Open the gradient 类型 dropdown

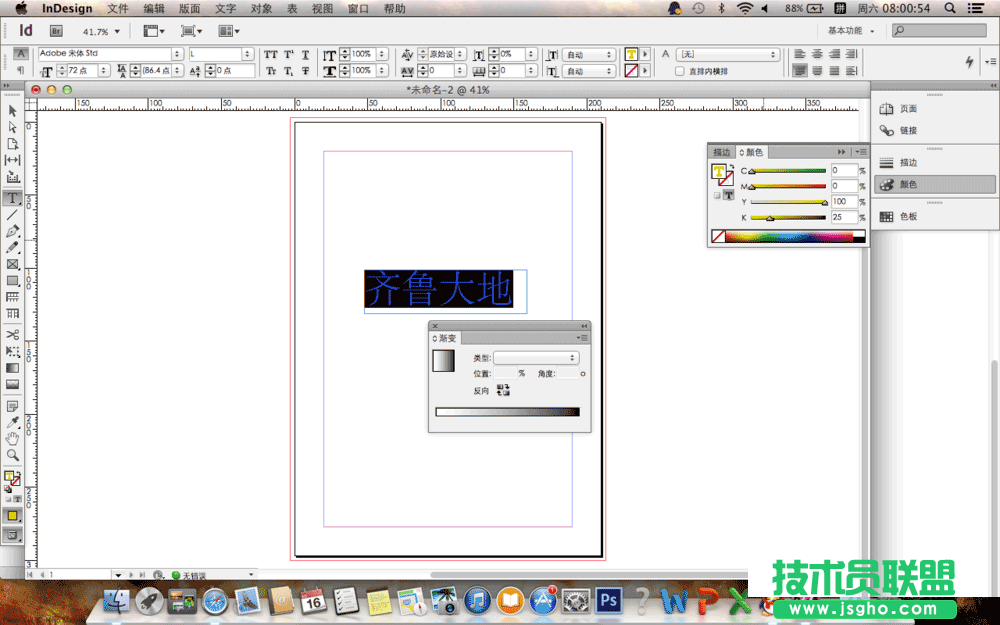coord(535,358)
